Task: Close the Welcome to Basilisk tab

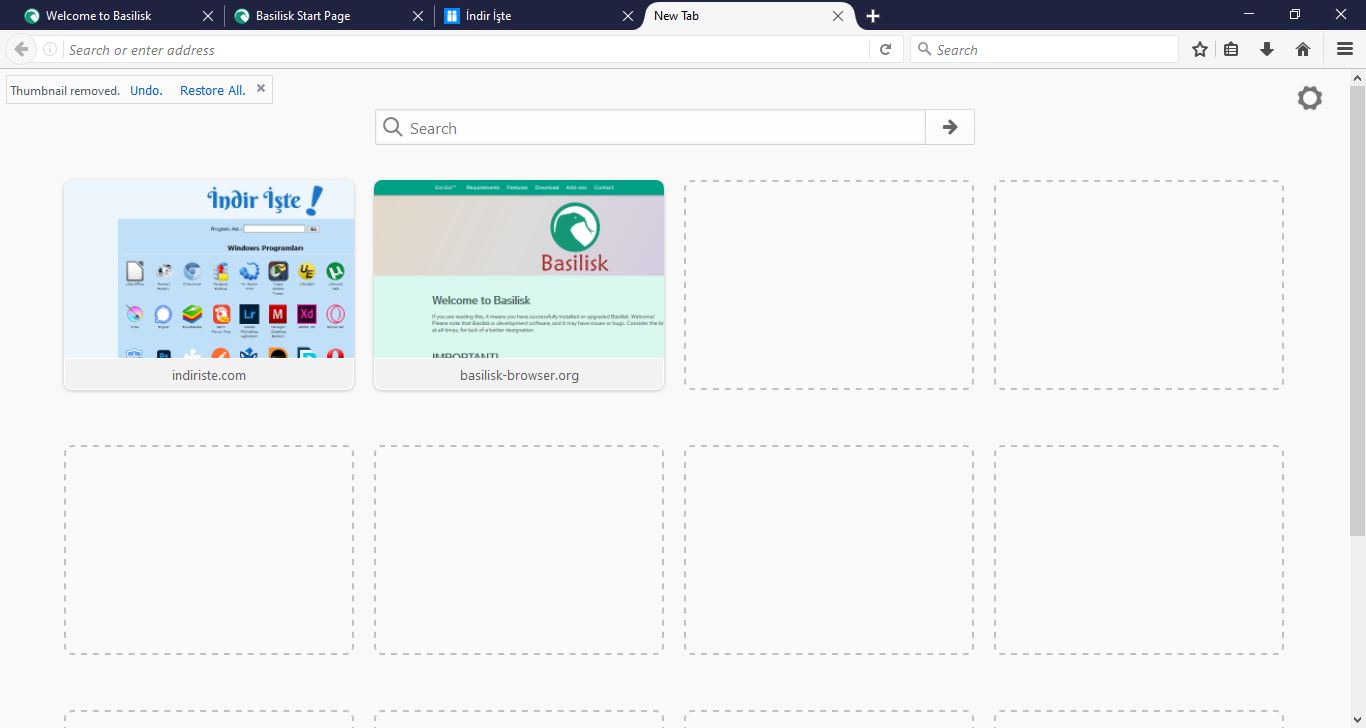Action: click(207, 16)
